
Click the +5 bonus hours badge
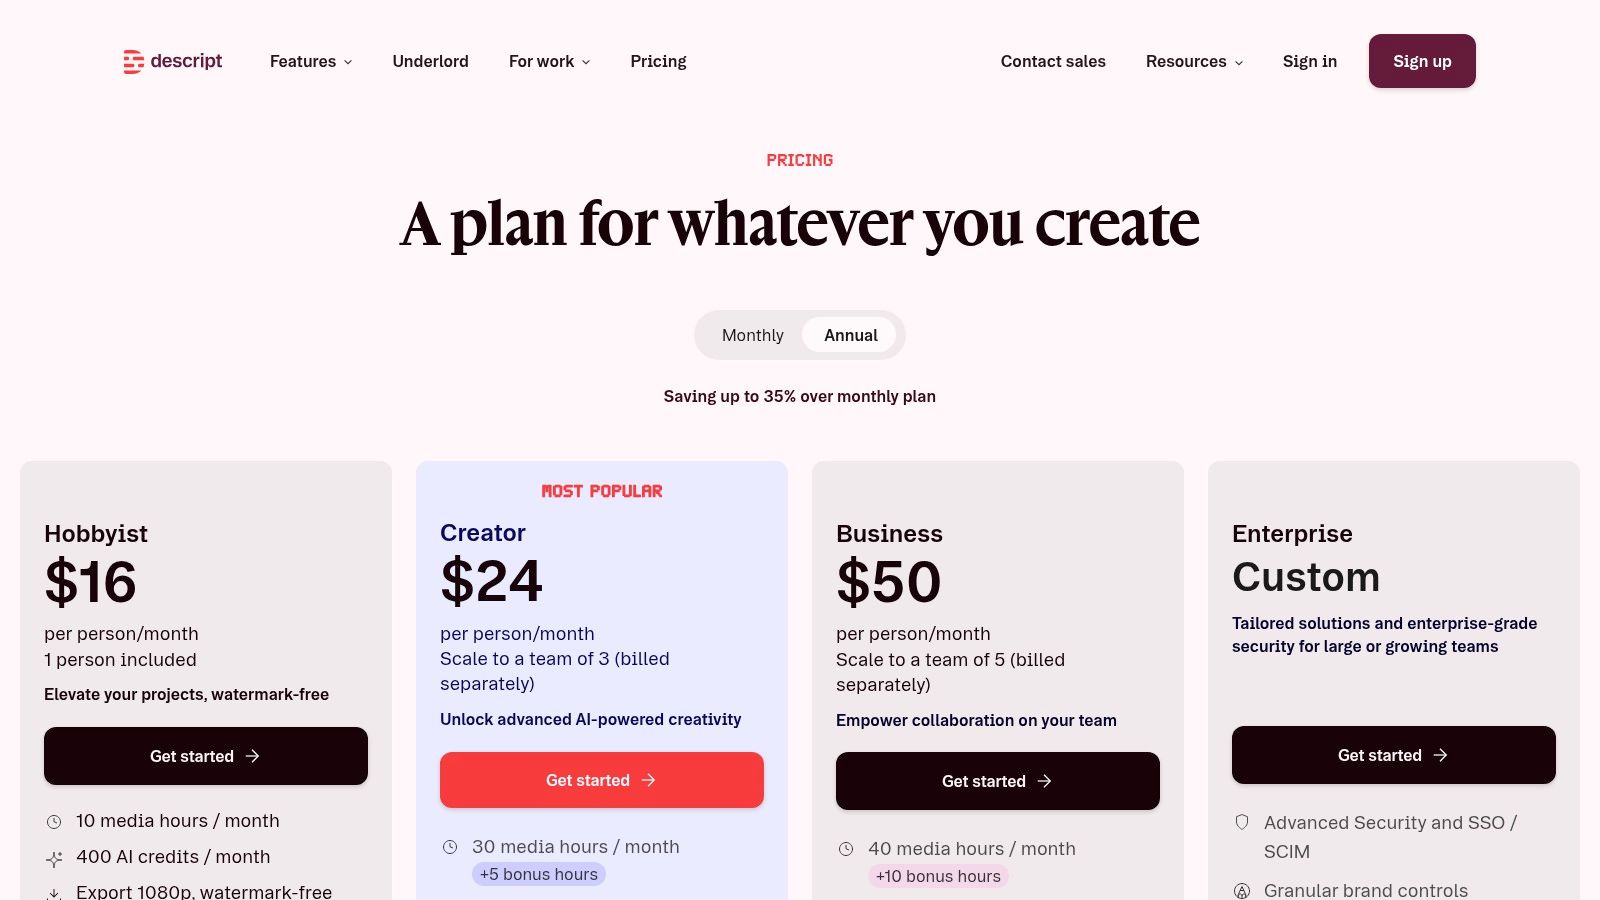(538, 873)
